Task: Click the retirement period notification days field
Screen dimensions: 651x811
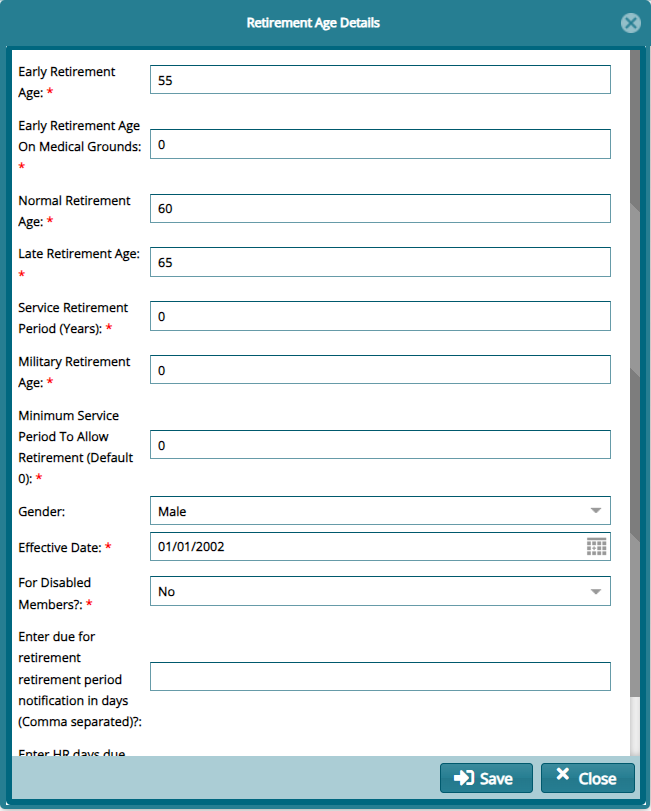Action: point(380,677)
